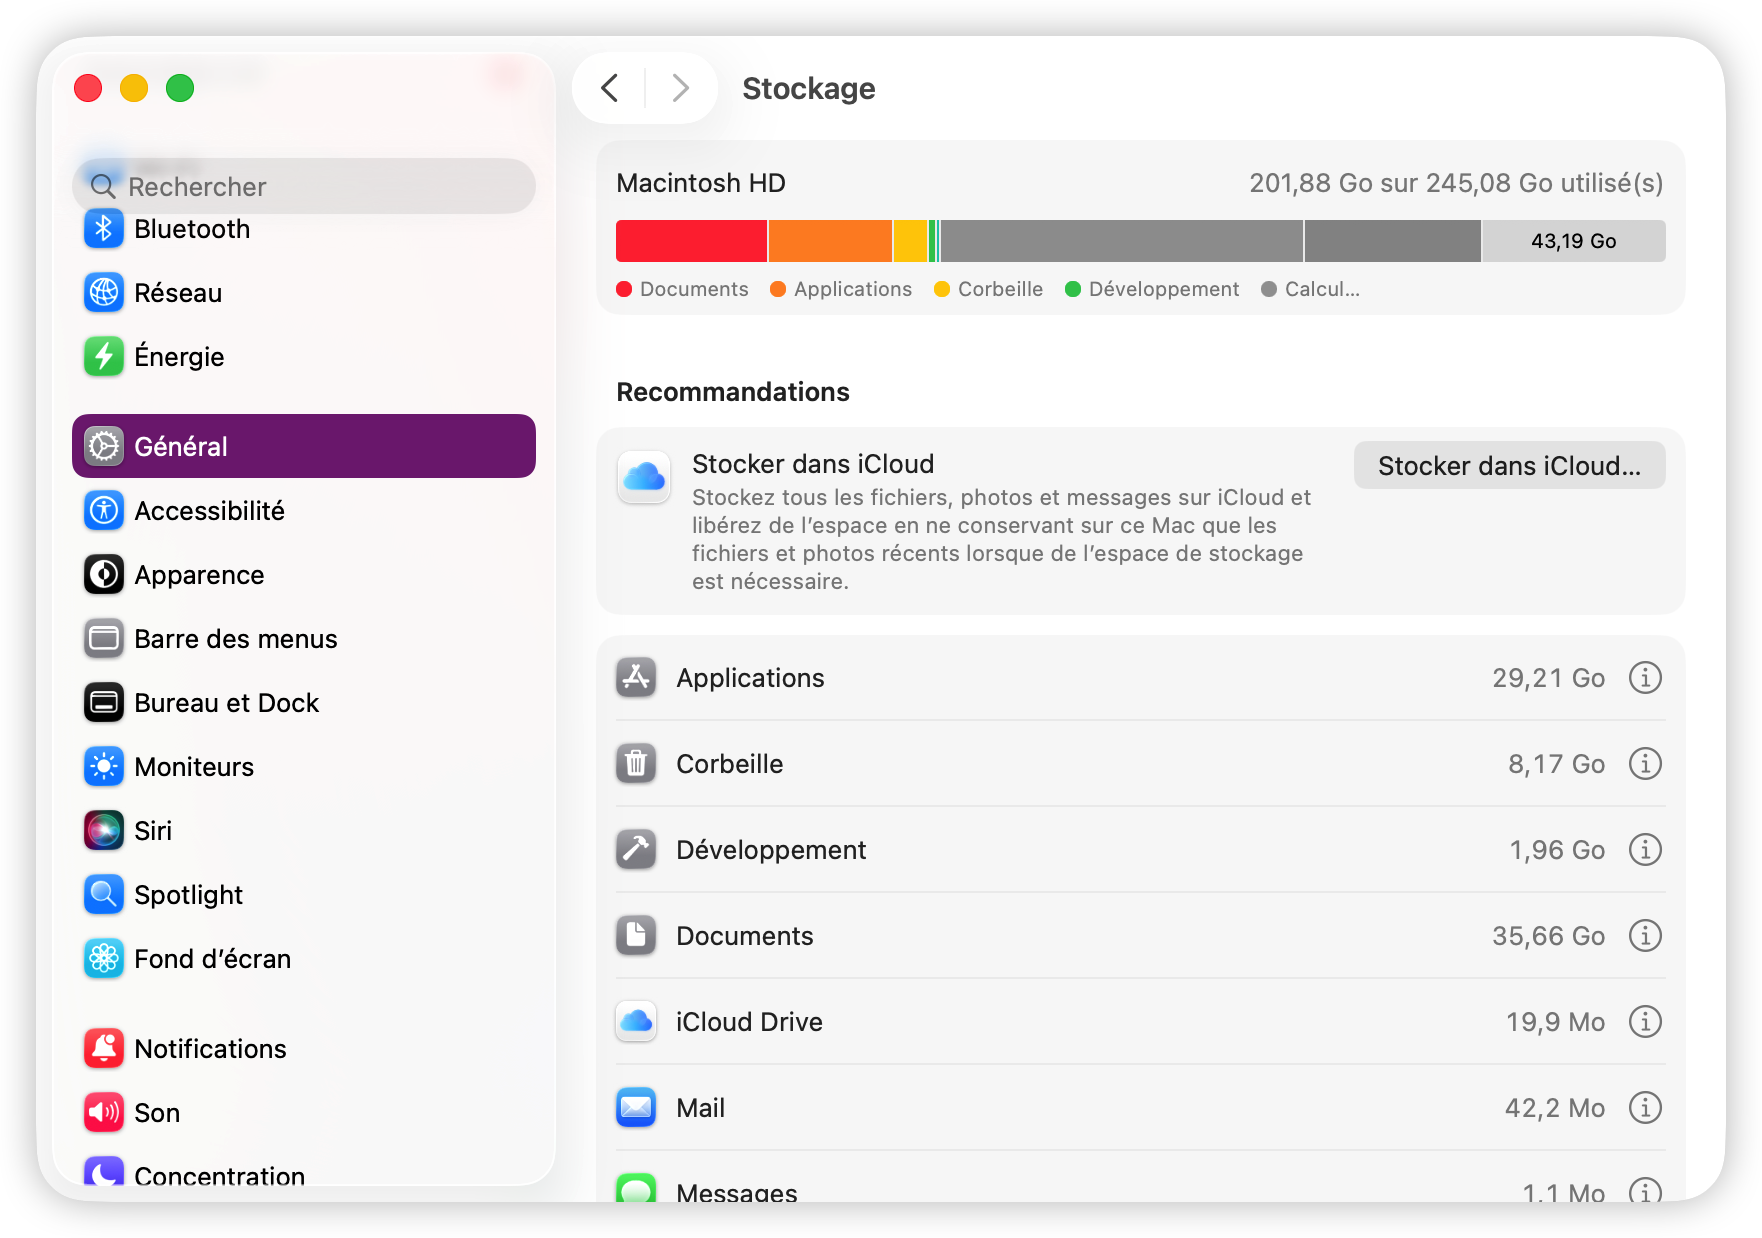Select the Réseau globe icon
Screen dimensions: 1762x1238
coord(104,293)
